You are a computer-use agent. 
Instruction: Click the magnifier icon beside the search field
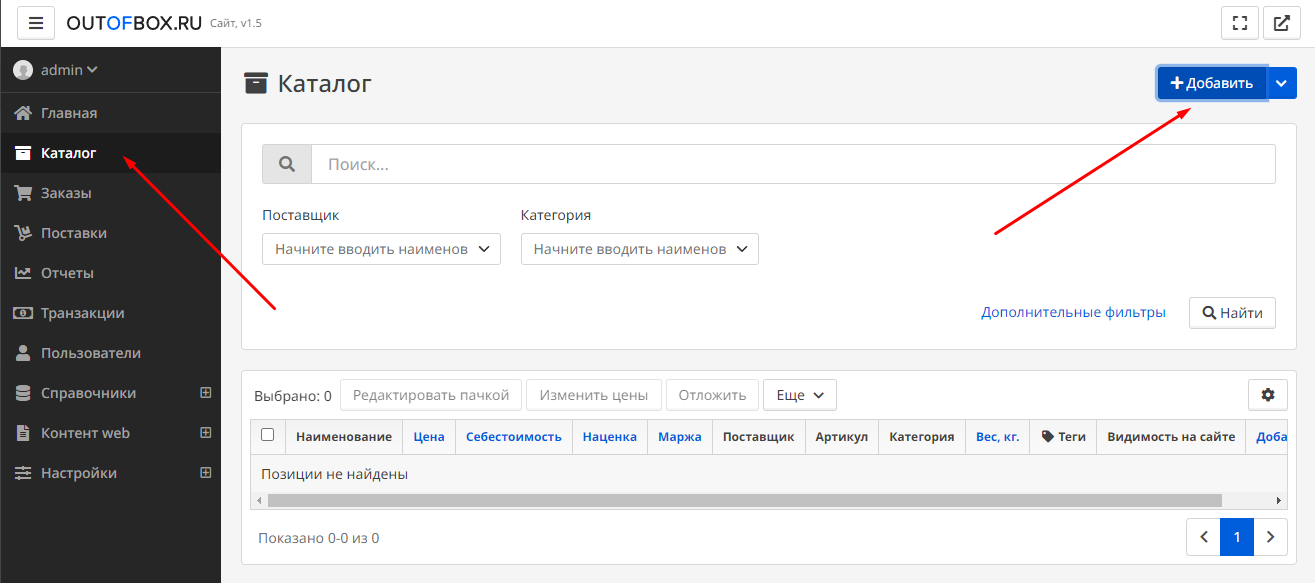coord(287,164)
